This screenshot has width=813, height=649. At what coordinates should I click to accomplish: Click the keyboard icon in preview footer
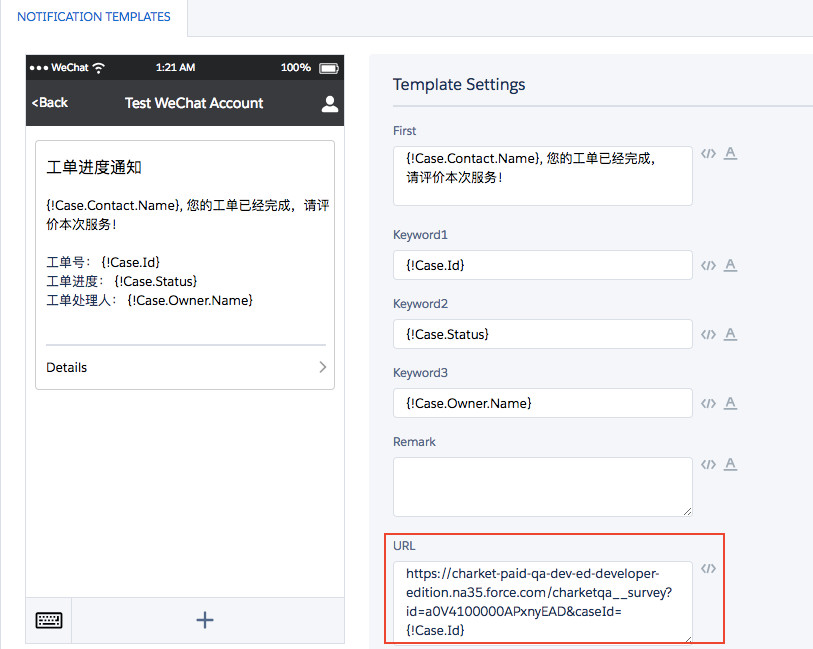pyautogui.click(x=49, y=620)
